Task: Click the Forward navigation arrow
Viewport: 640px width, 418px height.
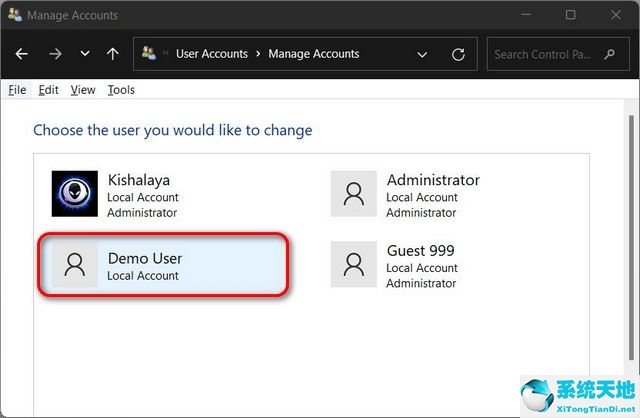Action: (x=54, y=54)
